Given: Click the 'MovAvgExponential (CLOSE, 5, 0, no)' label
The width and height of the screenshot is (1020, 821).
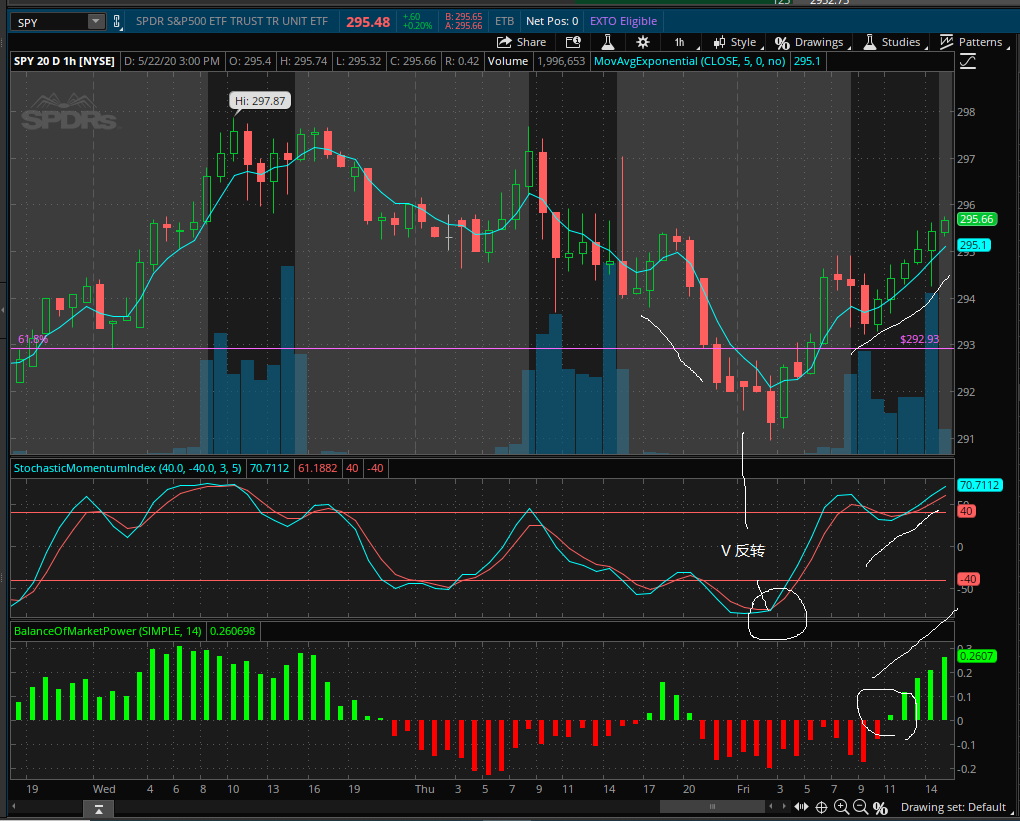Looking at the screenshot, I should (x=690, y=61).
